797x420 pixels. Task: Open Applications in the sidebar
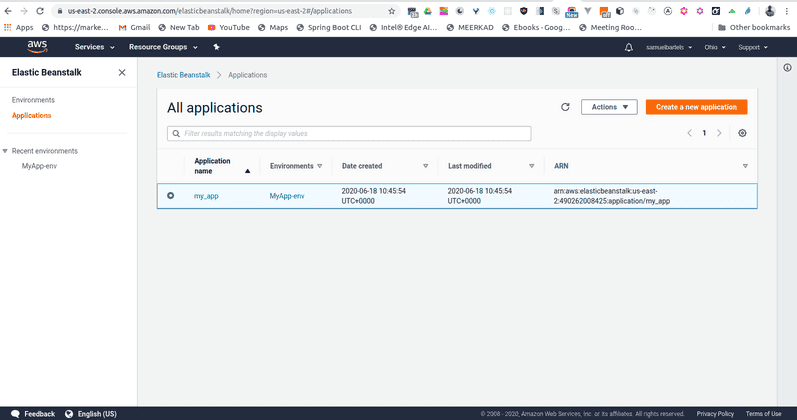[x=32, y=115]
